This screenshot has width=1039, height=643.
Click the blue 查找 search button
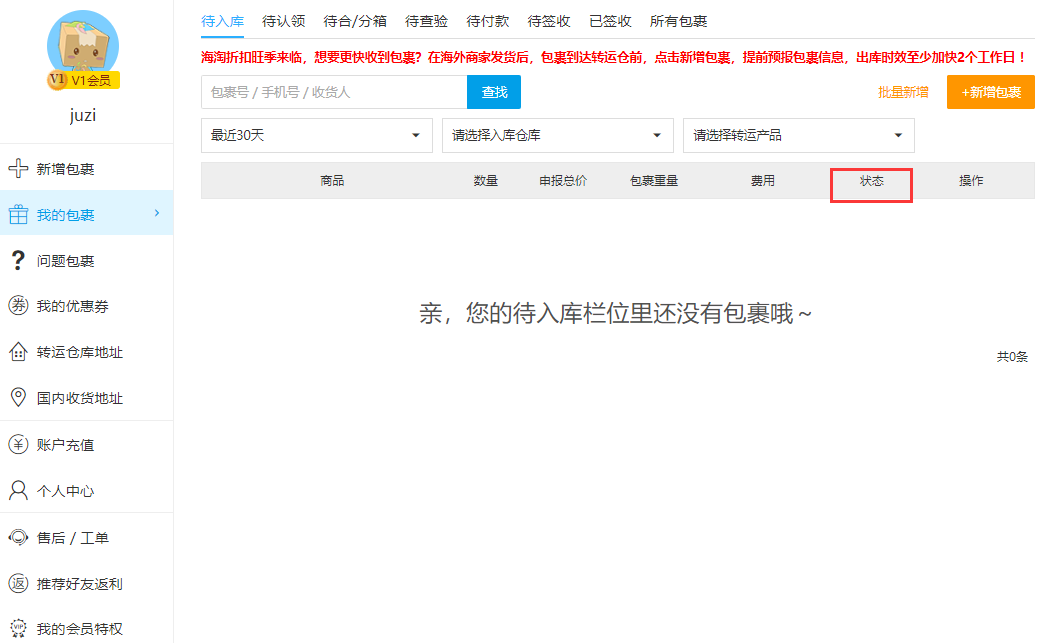click(494, 92)
